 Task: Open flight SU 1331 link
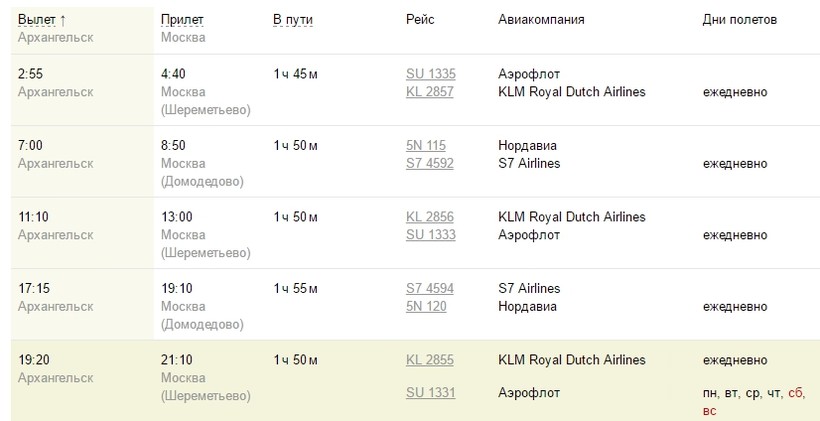[430, 393]
